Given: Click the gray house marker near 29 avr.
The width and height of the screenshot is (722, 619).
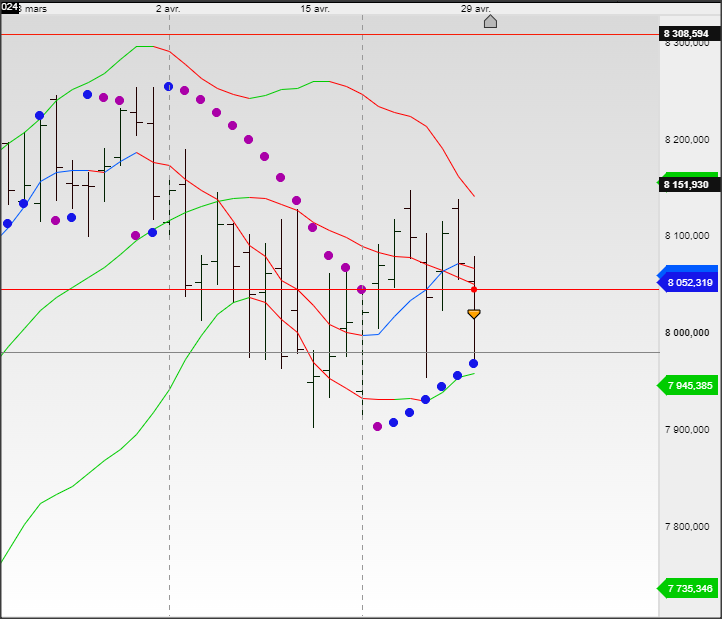Looking at the screenshot, I should tap(490, 22).
